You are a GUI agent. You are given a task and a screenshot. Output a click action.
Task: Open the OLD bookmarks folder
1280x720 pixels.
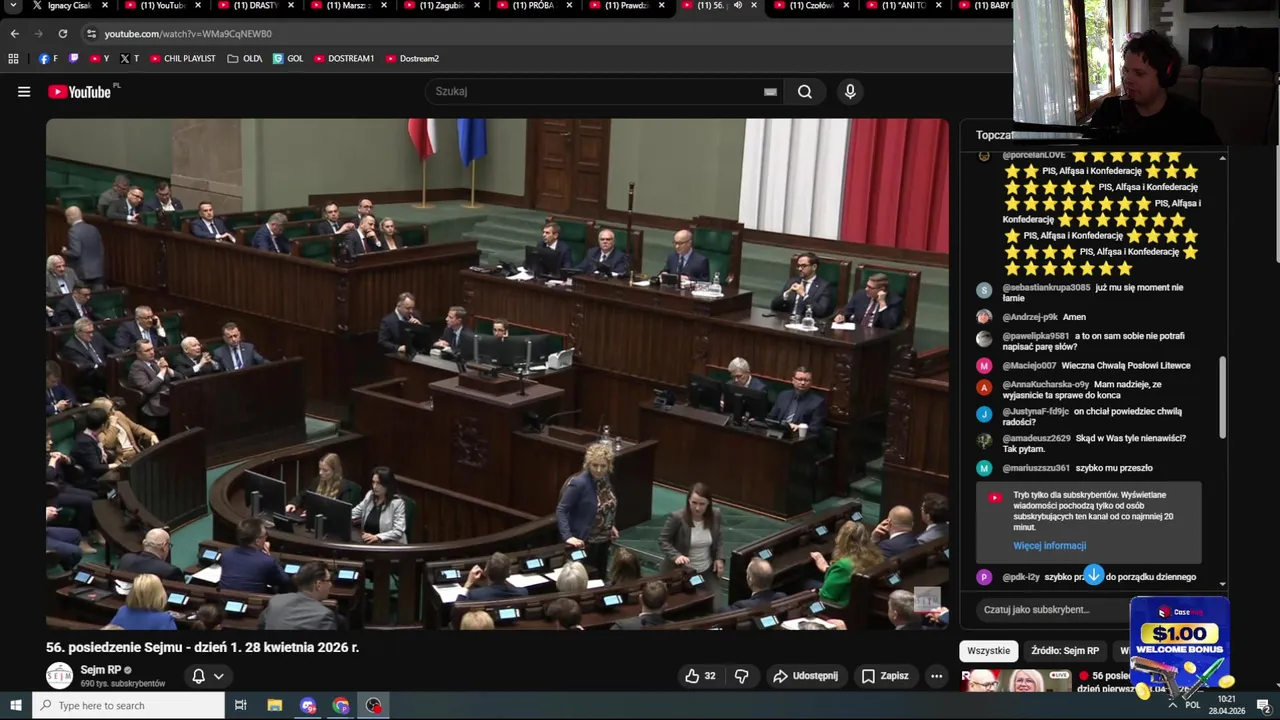(x=245, y=58)
